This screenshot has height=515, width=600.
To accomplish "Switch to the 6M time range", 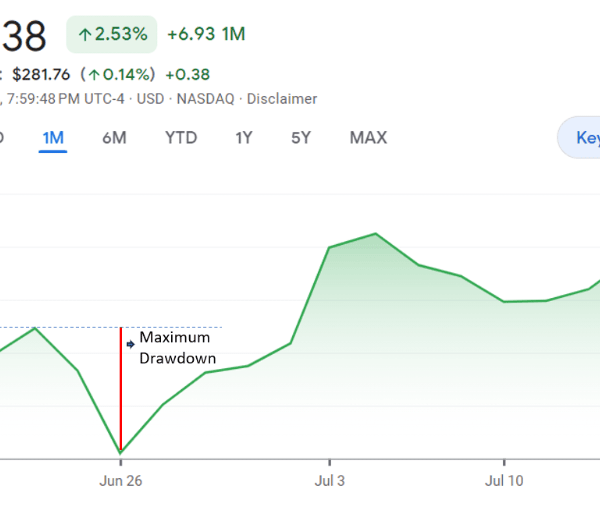I will [x=114, y=138].
